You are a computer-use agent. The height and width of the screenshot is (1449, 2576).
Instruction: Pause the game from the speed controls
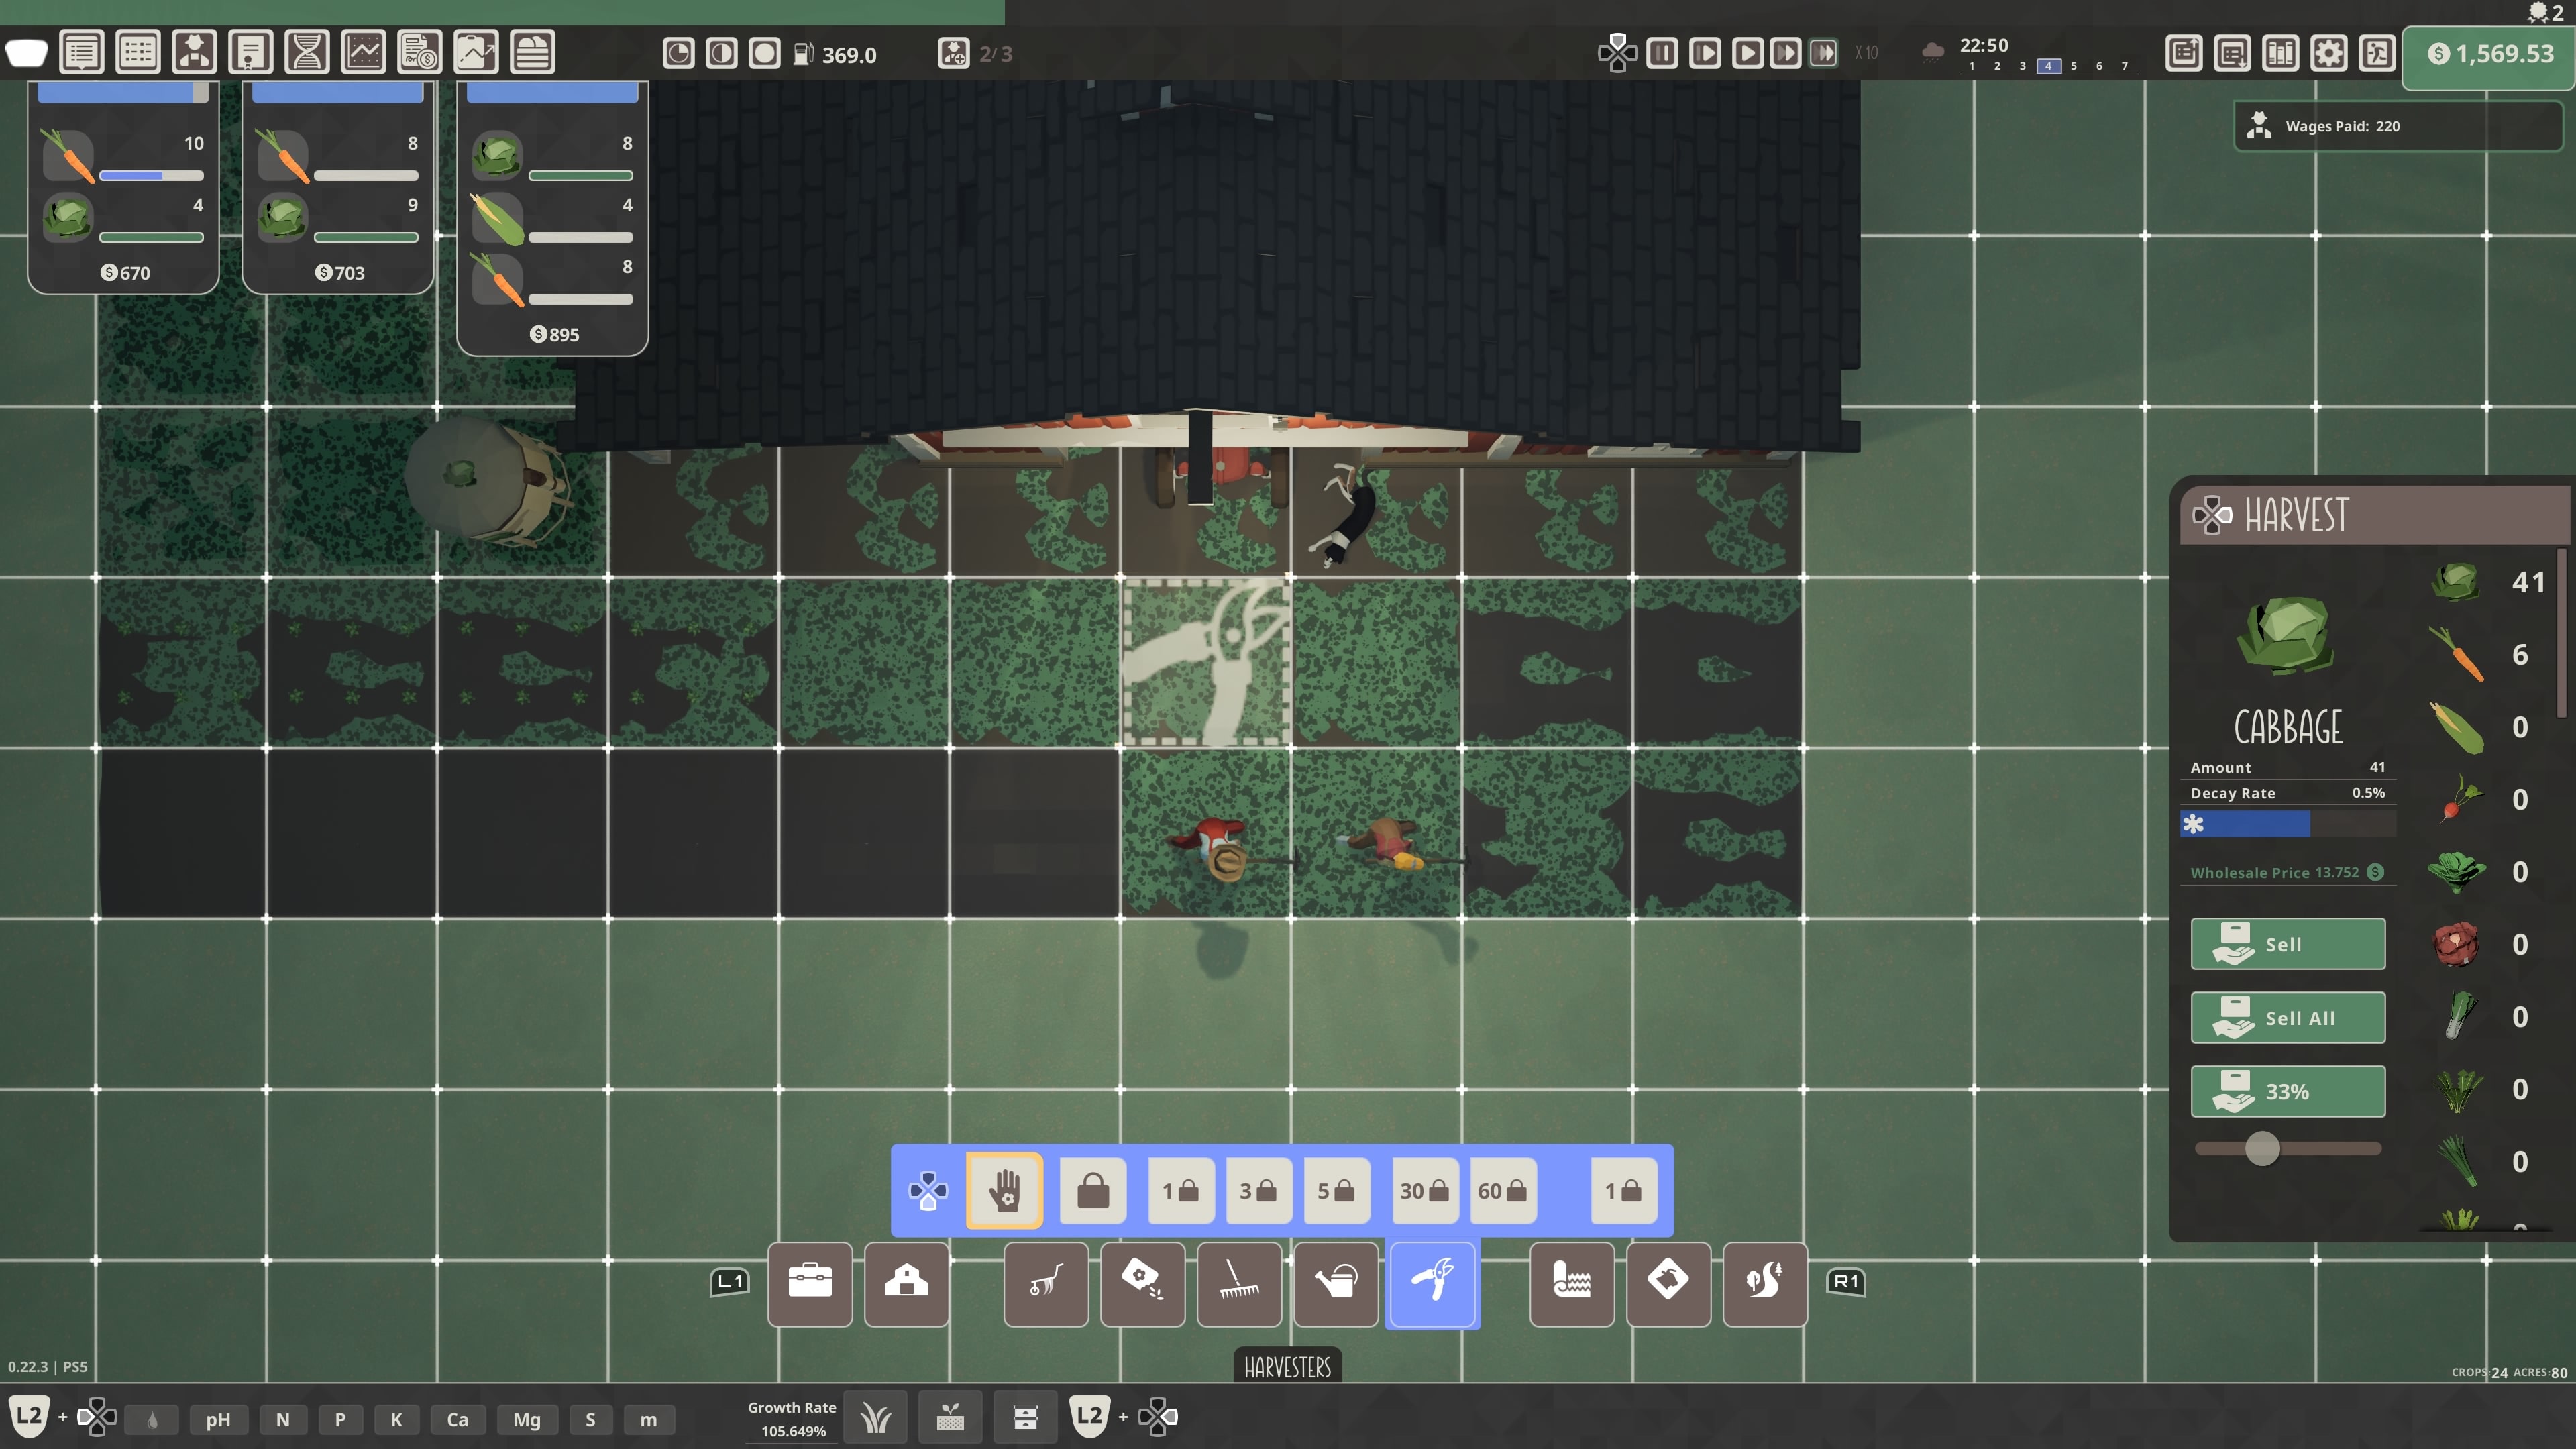click(1662, 53)
